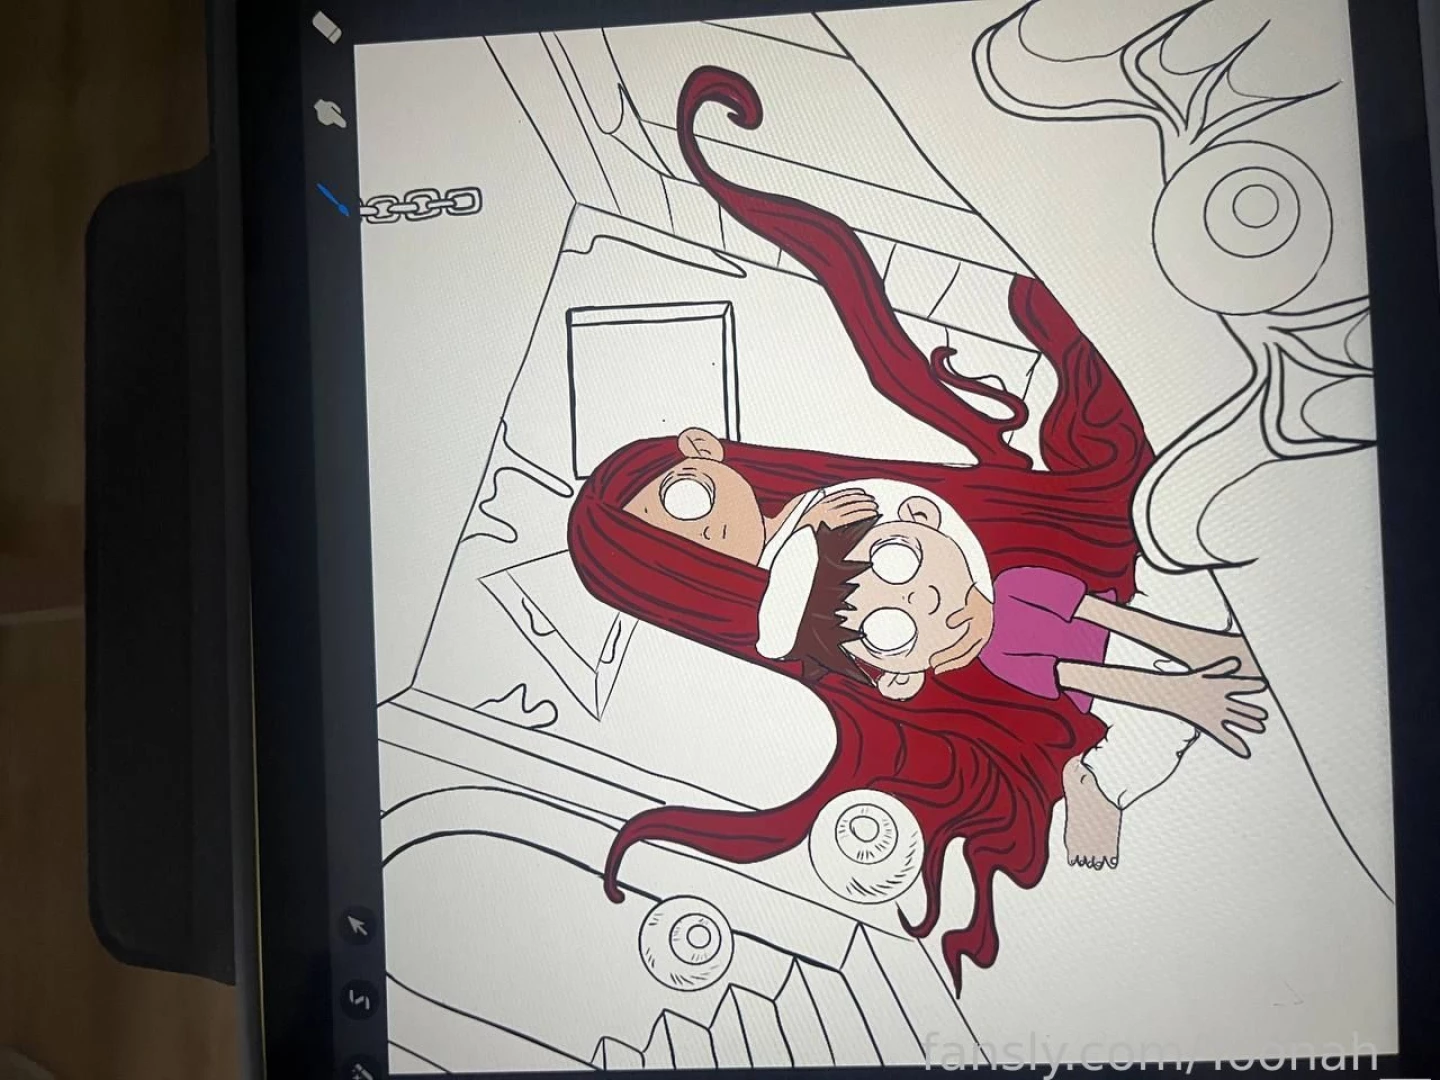Select the Smudge finger tool
Viewport: 1440px width, 1080px height.
pos(330,113)
